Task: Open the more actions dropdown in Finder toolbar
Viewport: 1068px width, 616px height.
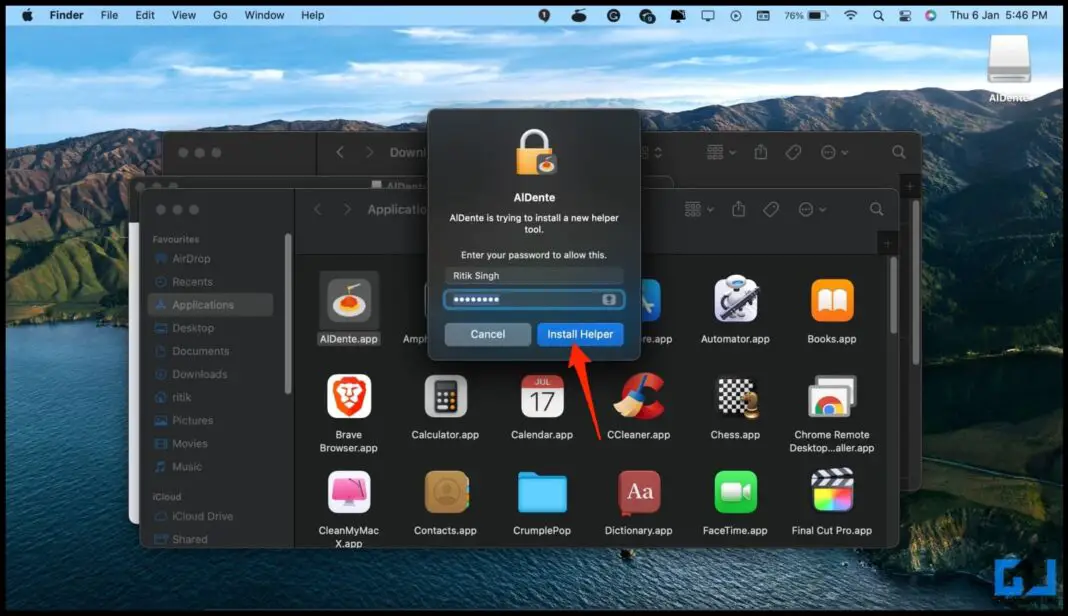Action: 811,209
